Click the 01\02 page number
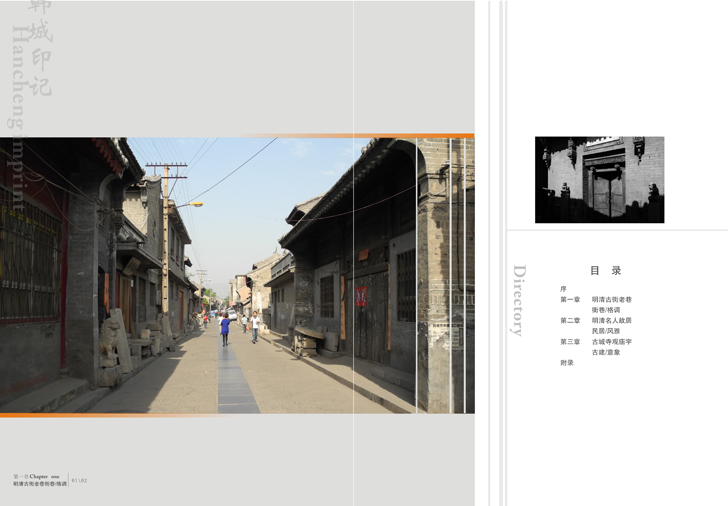Viewport: 728px width, 506px height. click(80, 481)
